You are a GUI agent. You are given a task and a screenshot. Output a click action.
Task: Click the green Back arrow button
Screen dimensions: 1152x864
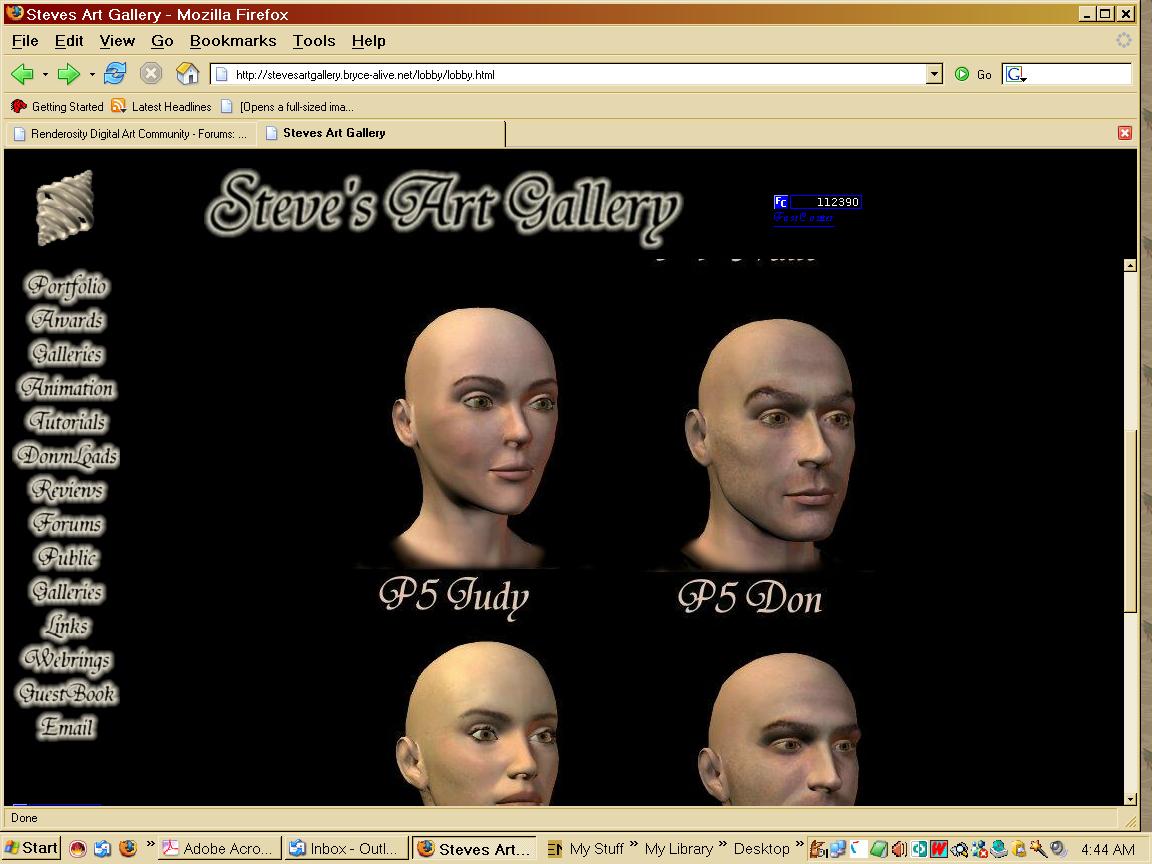click(22, 74)
